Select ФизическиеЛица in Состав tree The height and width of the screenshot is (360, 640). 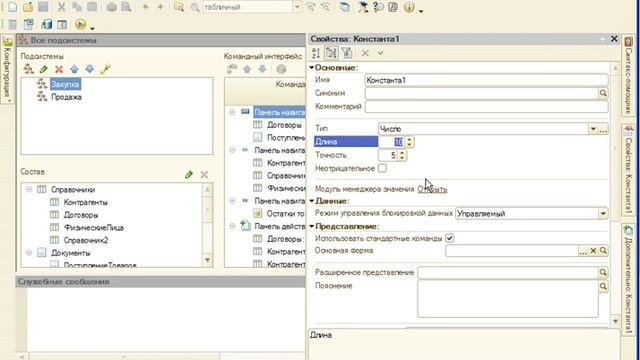point(94,228)
